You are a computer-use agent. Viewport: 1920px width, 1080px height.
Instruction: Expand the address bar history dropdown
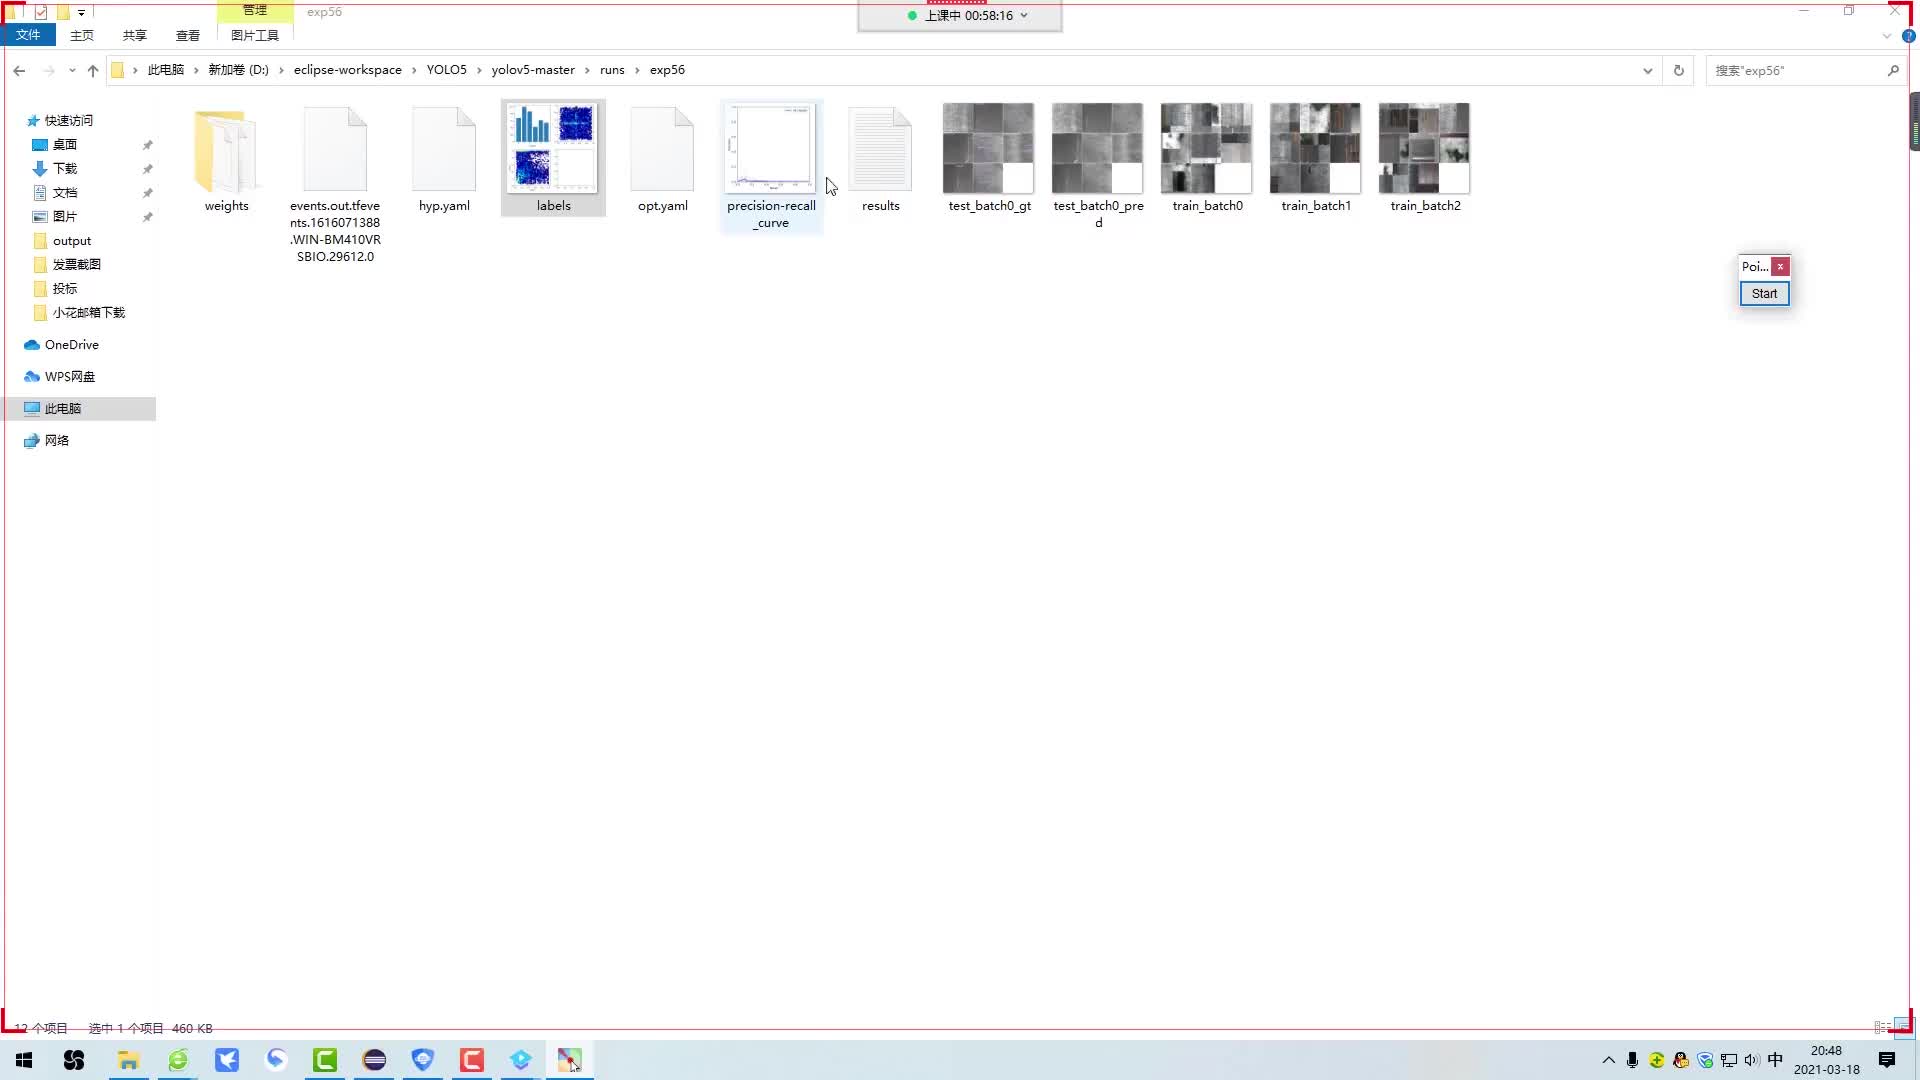(1647, 70)
